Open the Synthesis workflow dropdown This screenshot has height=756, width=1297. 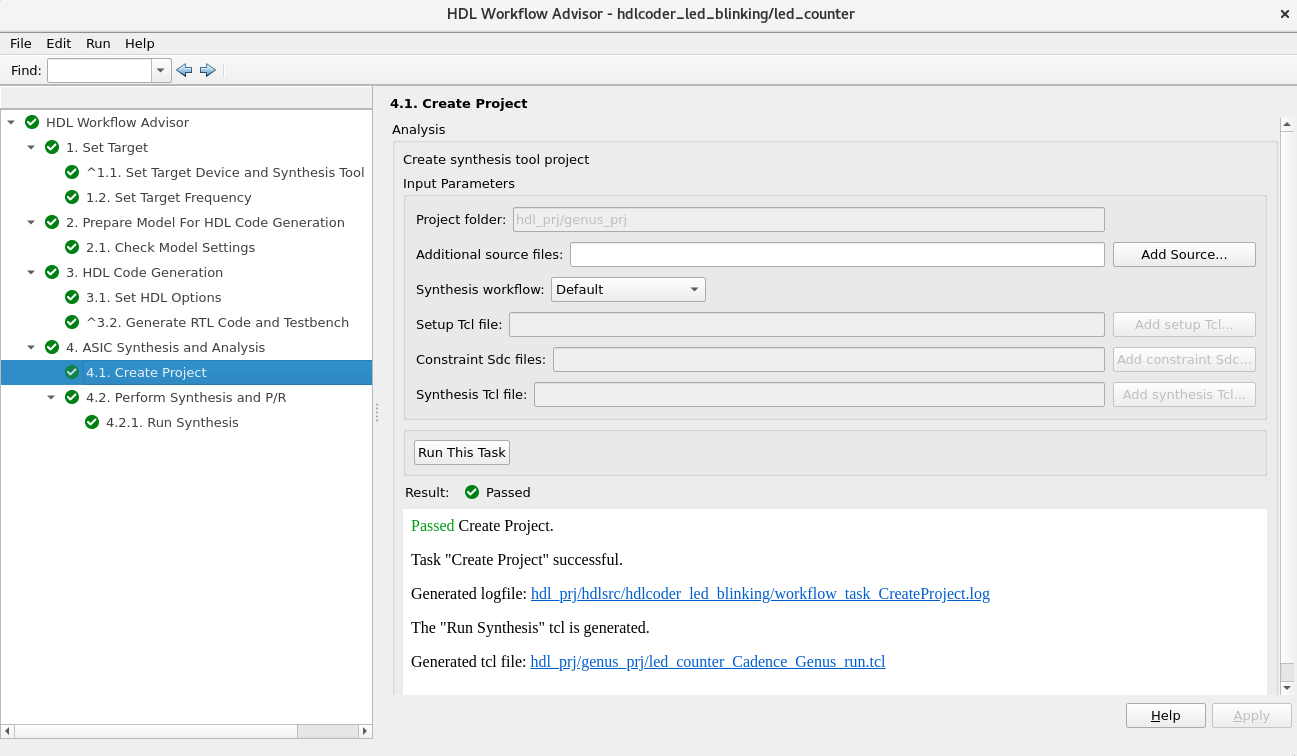[x=694, y=289]
